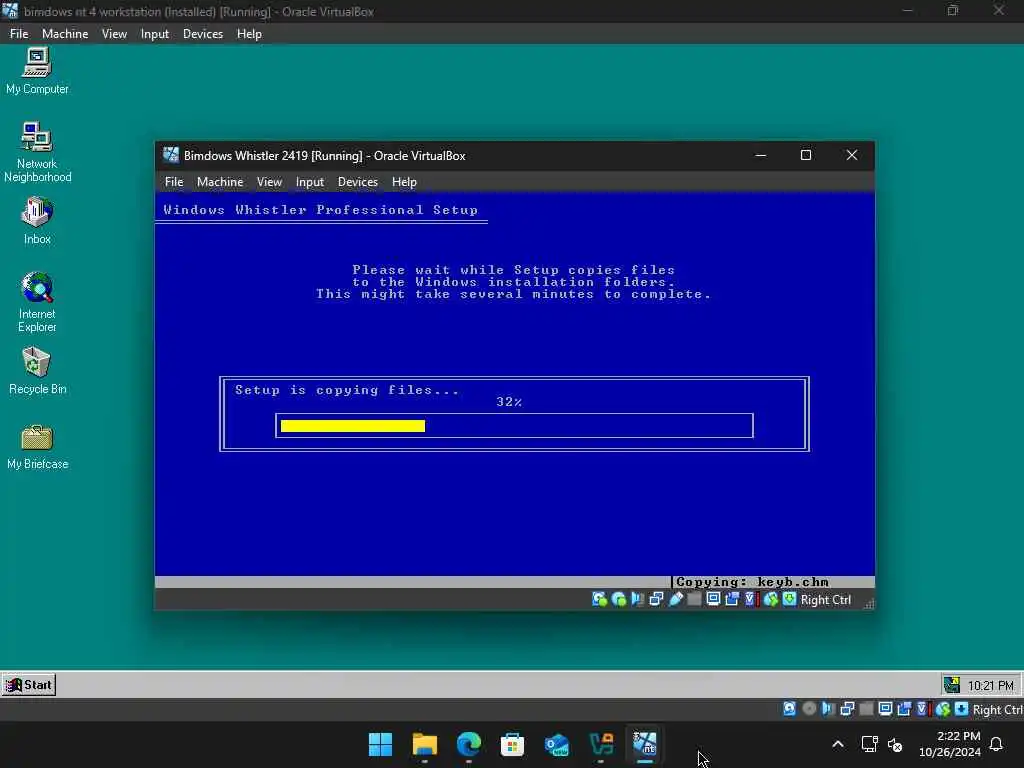Open View menu in Whistler VM window
The image size is (1024, 768).
pos(269,182)
